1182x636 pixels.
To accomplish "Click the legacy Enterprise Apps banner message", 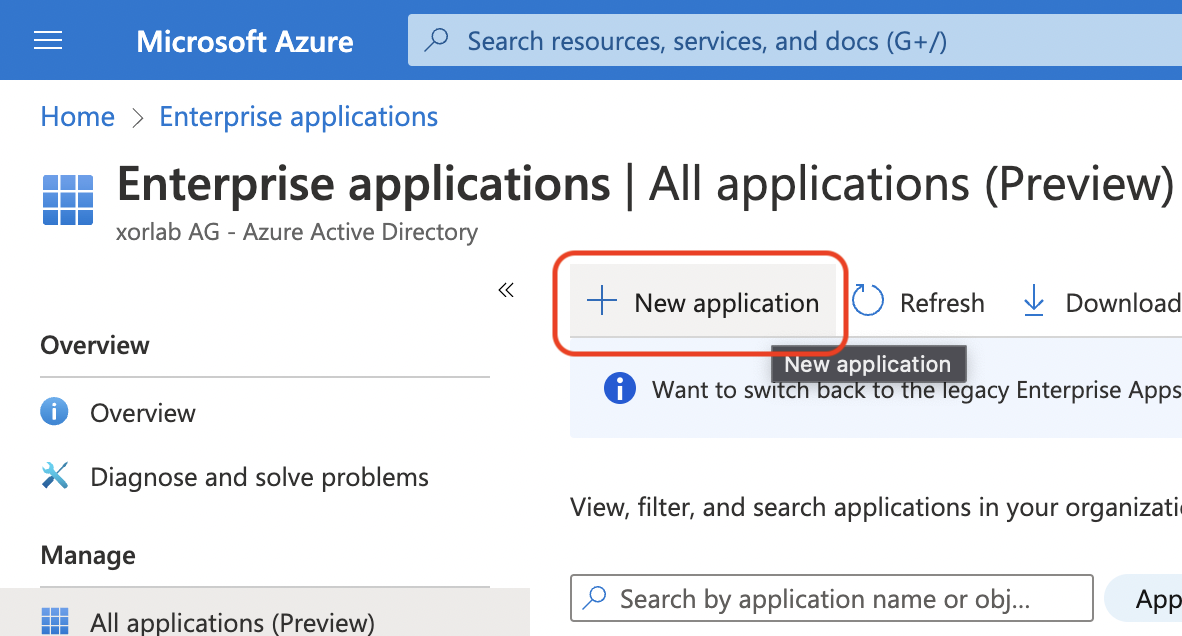I will point(917,390).
